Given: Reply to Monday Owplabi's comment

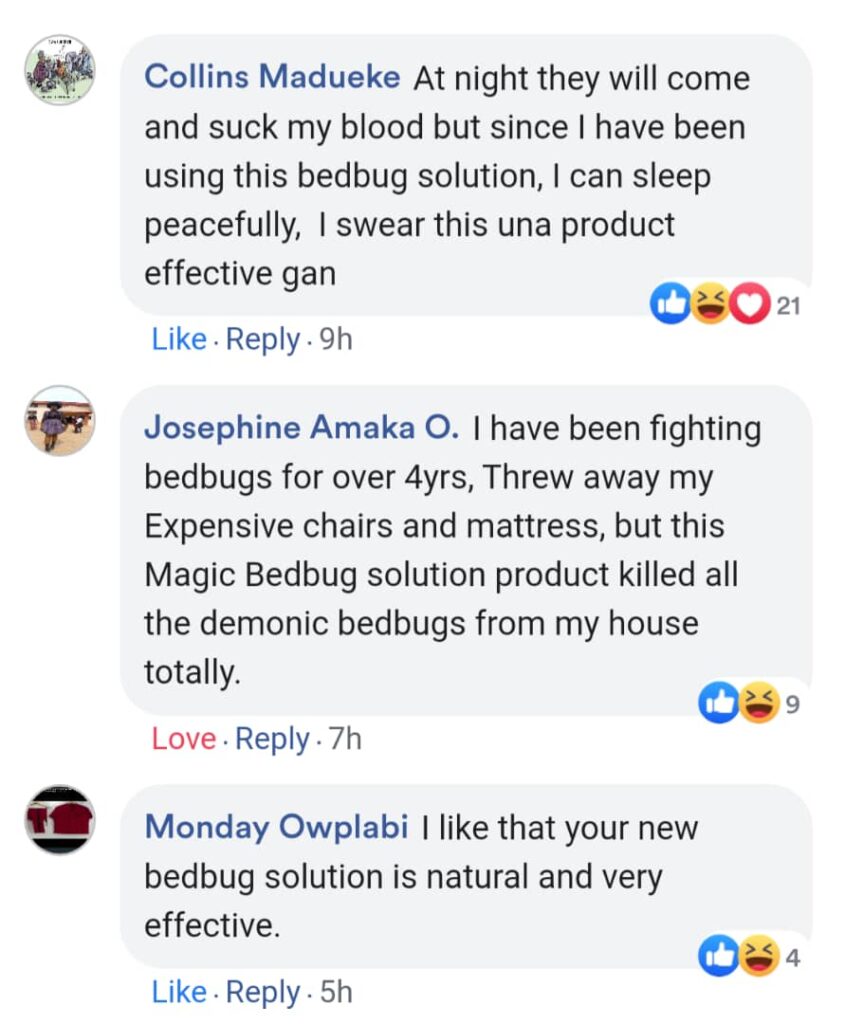Looking at the screenshot, I should click(263, 992).
